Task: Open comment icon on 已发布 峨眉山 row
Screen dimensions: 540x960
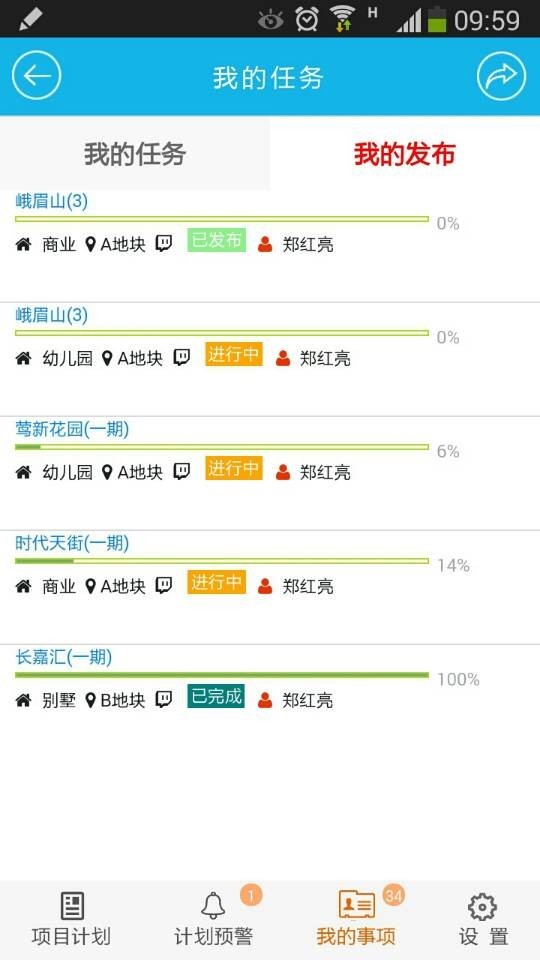Action: (x=163, y=244)
